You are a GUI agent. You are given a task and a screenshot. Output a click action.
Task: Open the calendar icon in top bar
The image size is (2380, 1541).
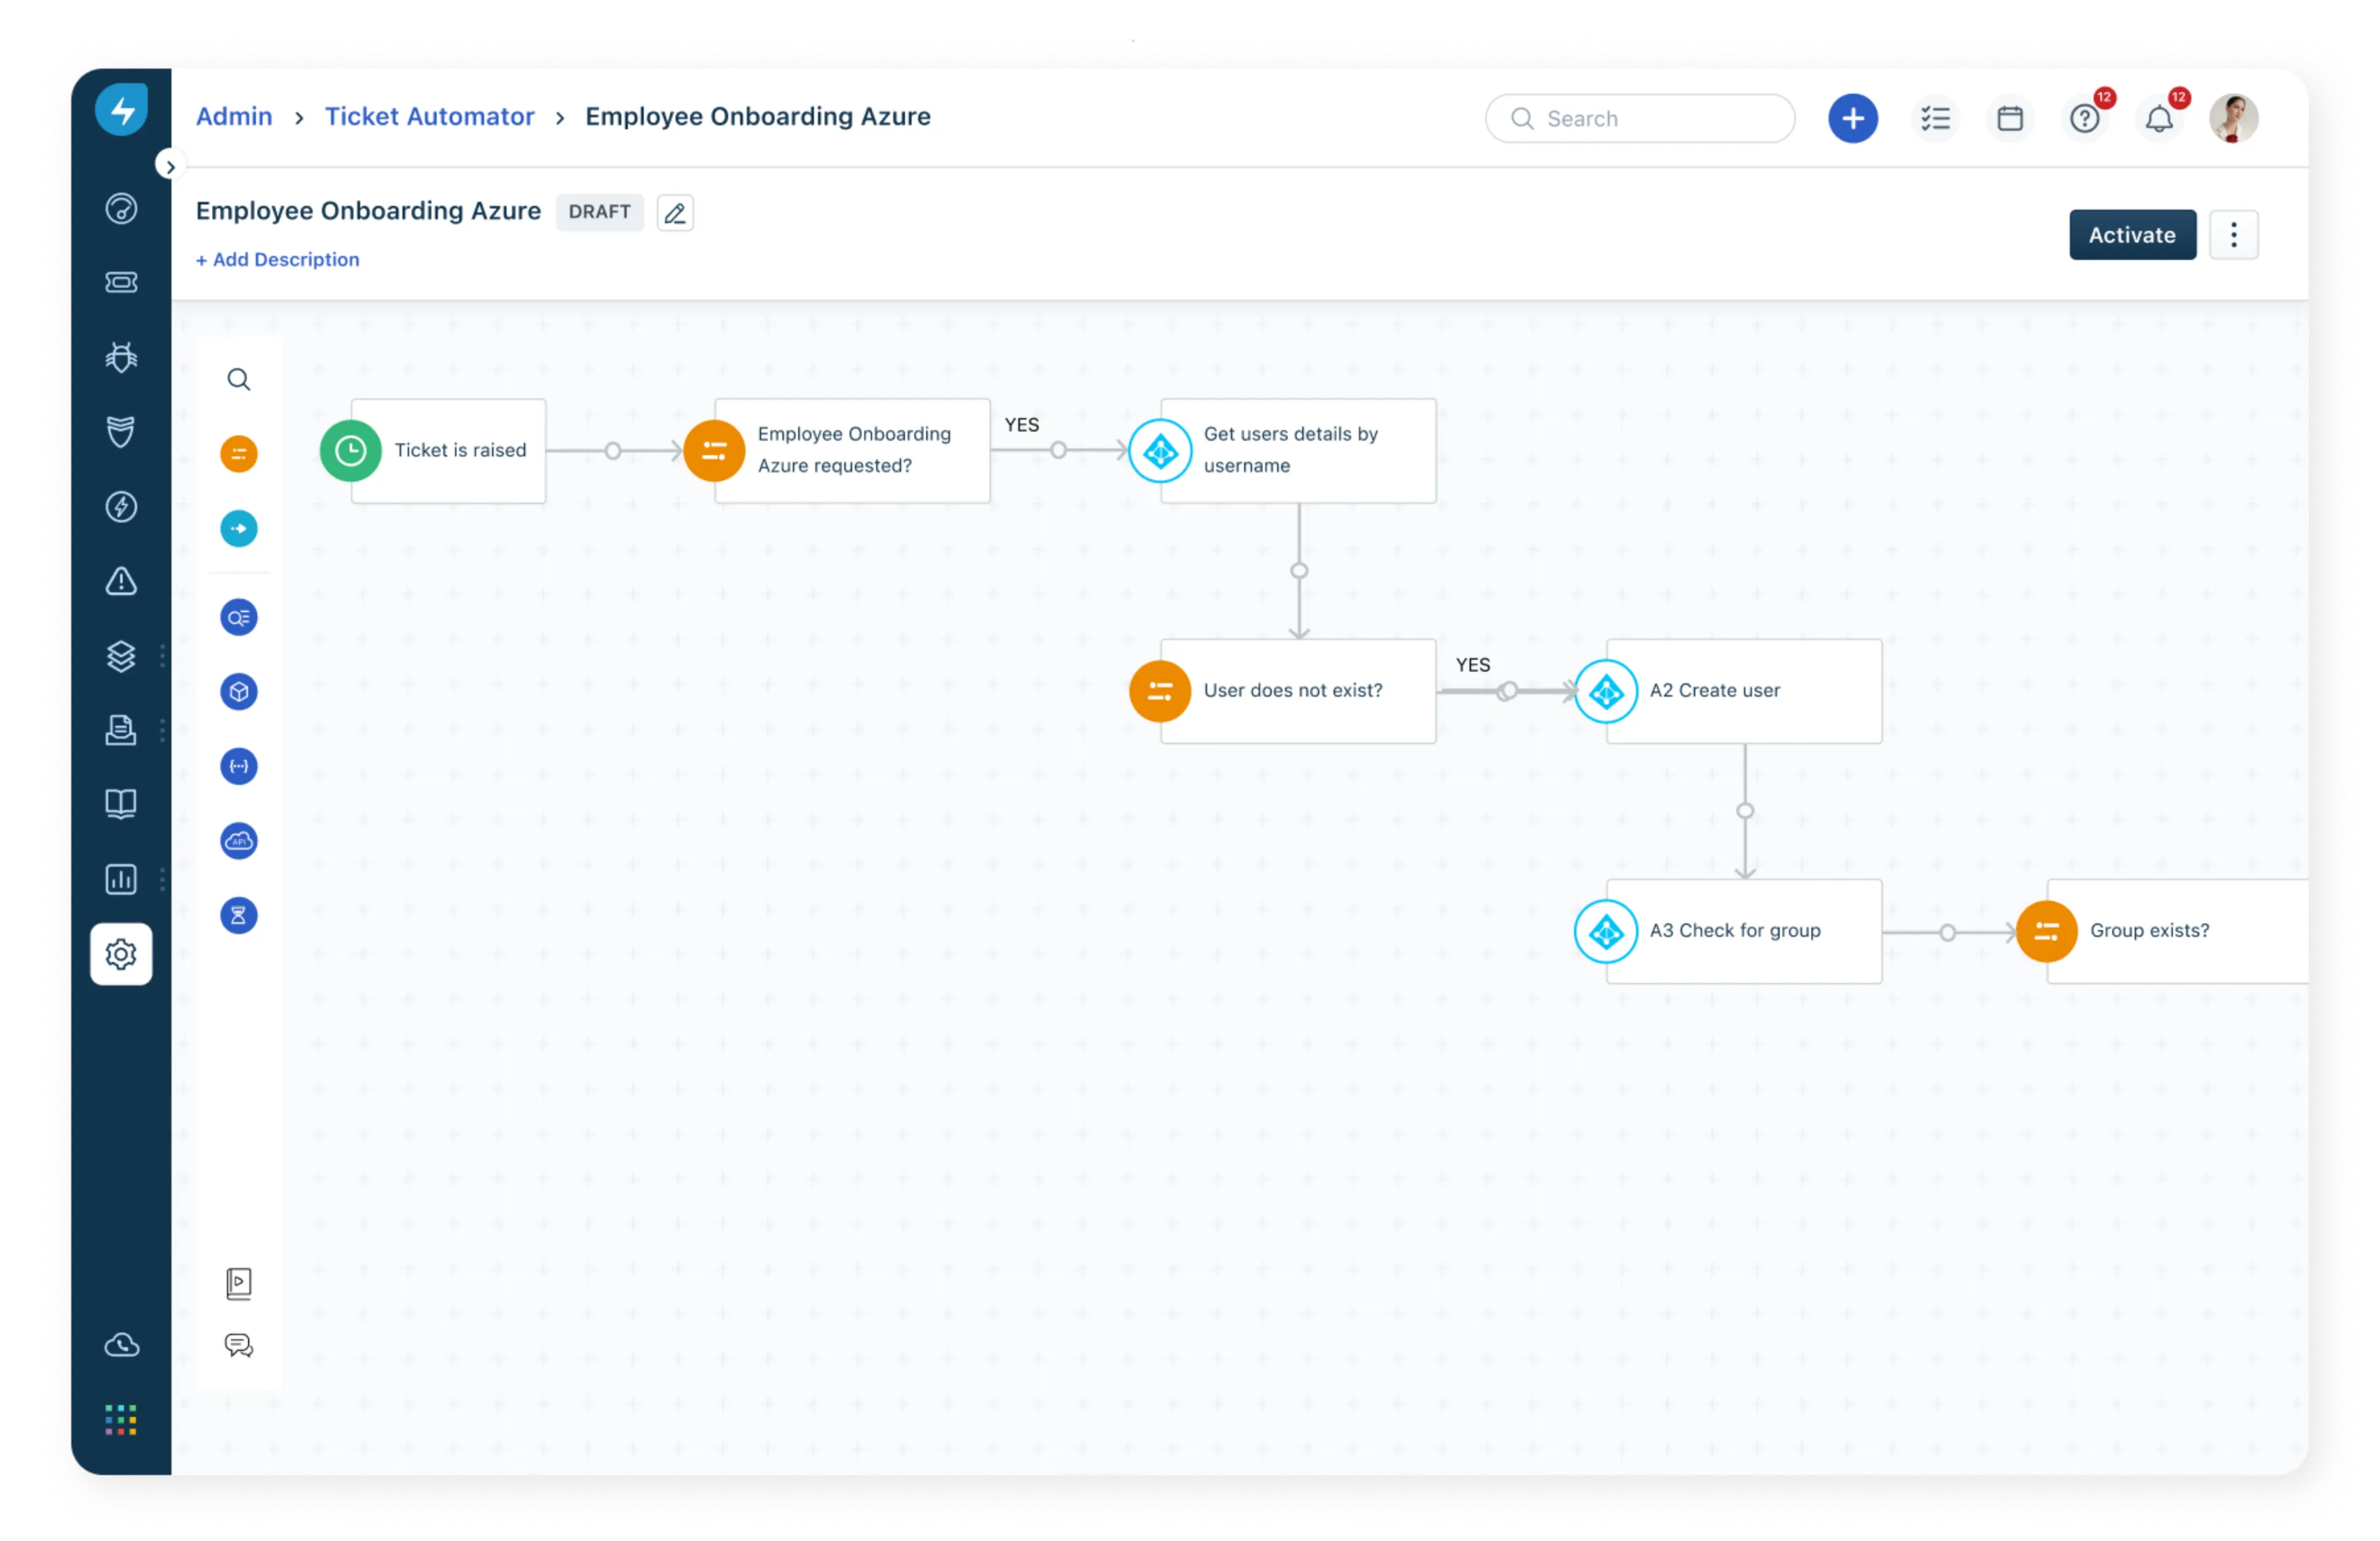[x=2010, y=119]
